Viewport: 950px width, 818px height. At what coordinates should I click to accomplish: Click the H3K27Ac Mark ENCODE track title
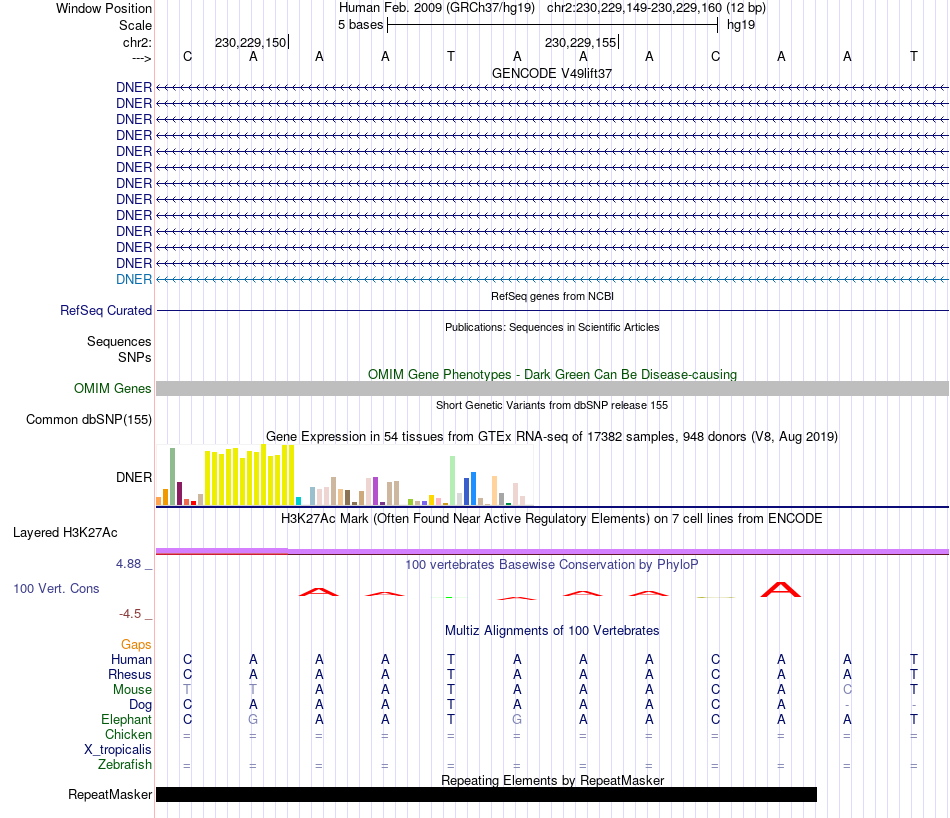[x=552, y=519]
